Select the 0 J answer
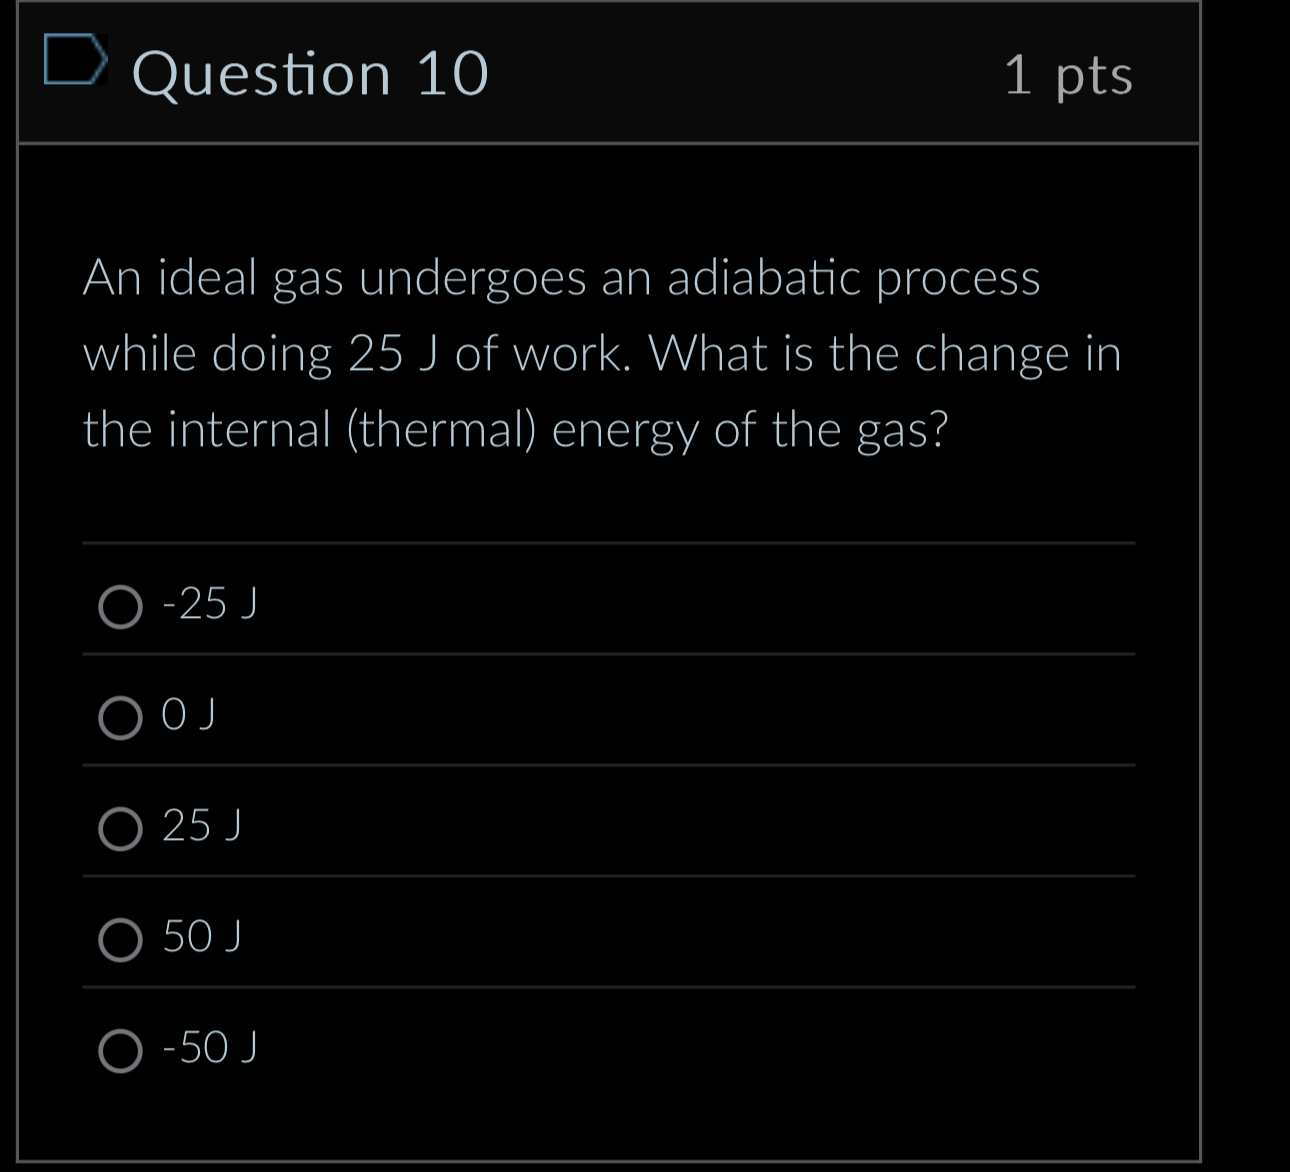 (120, 717)
